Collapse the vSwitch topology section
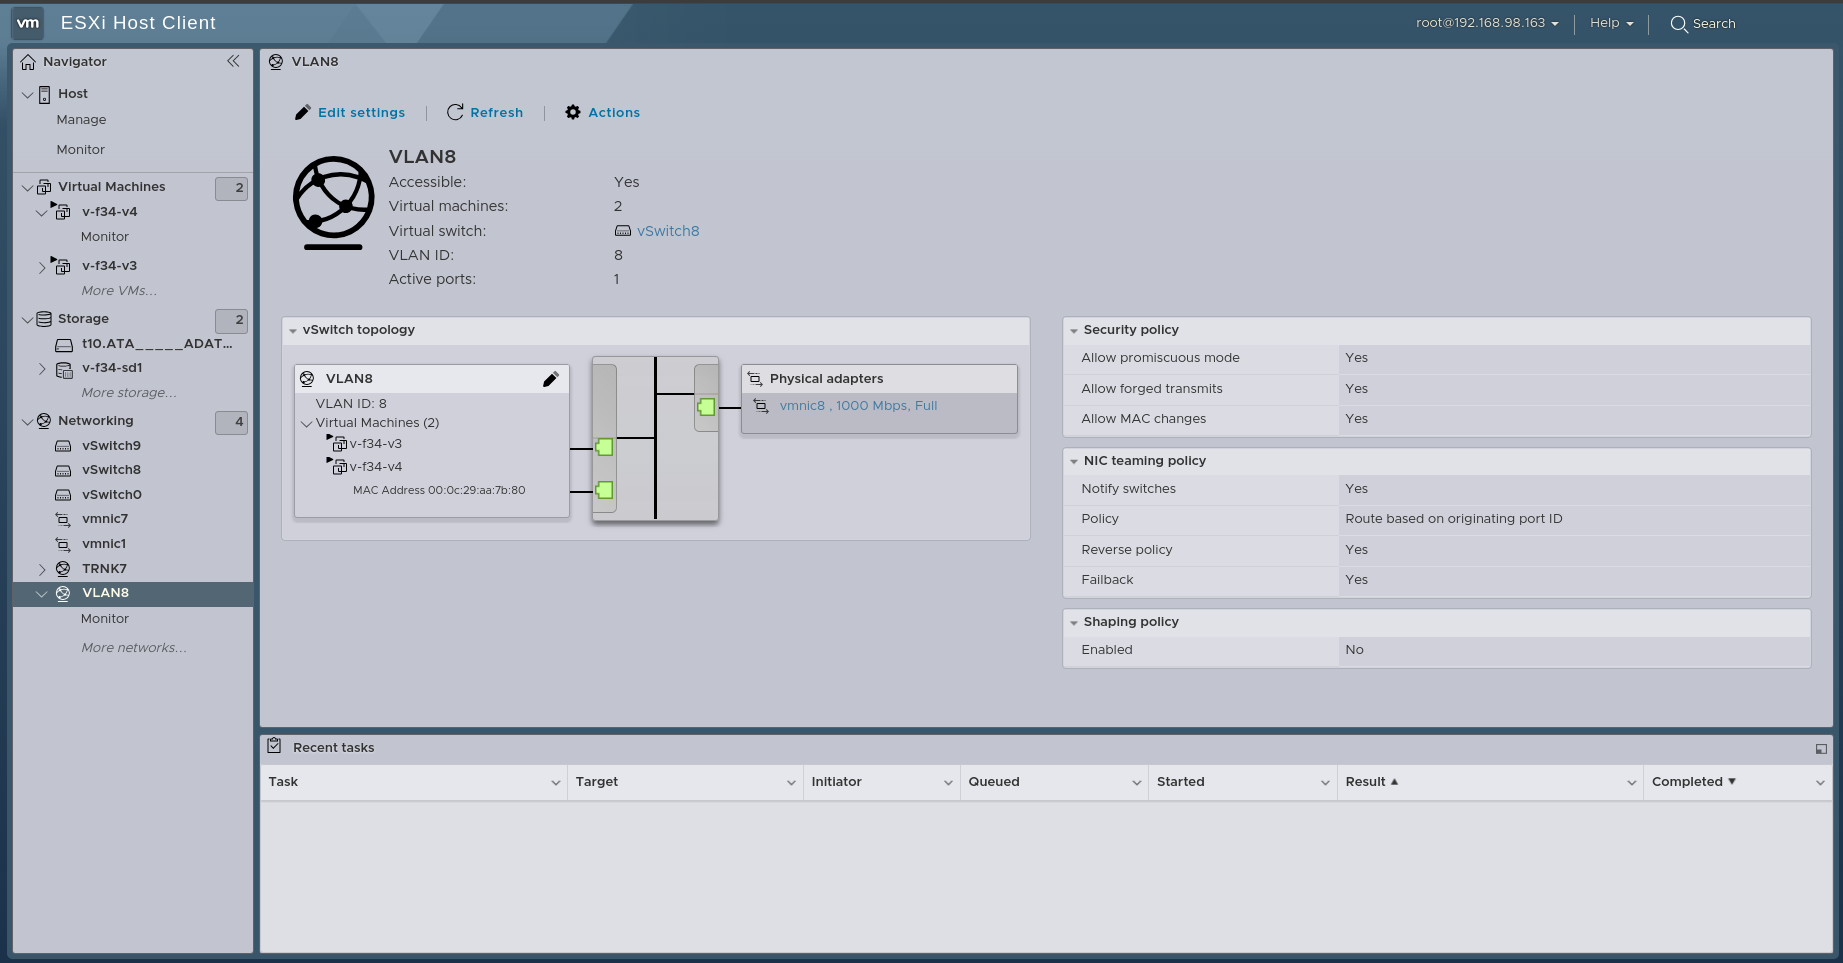The height and width of the screenshot is (963, 1843). click(293, 330)
